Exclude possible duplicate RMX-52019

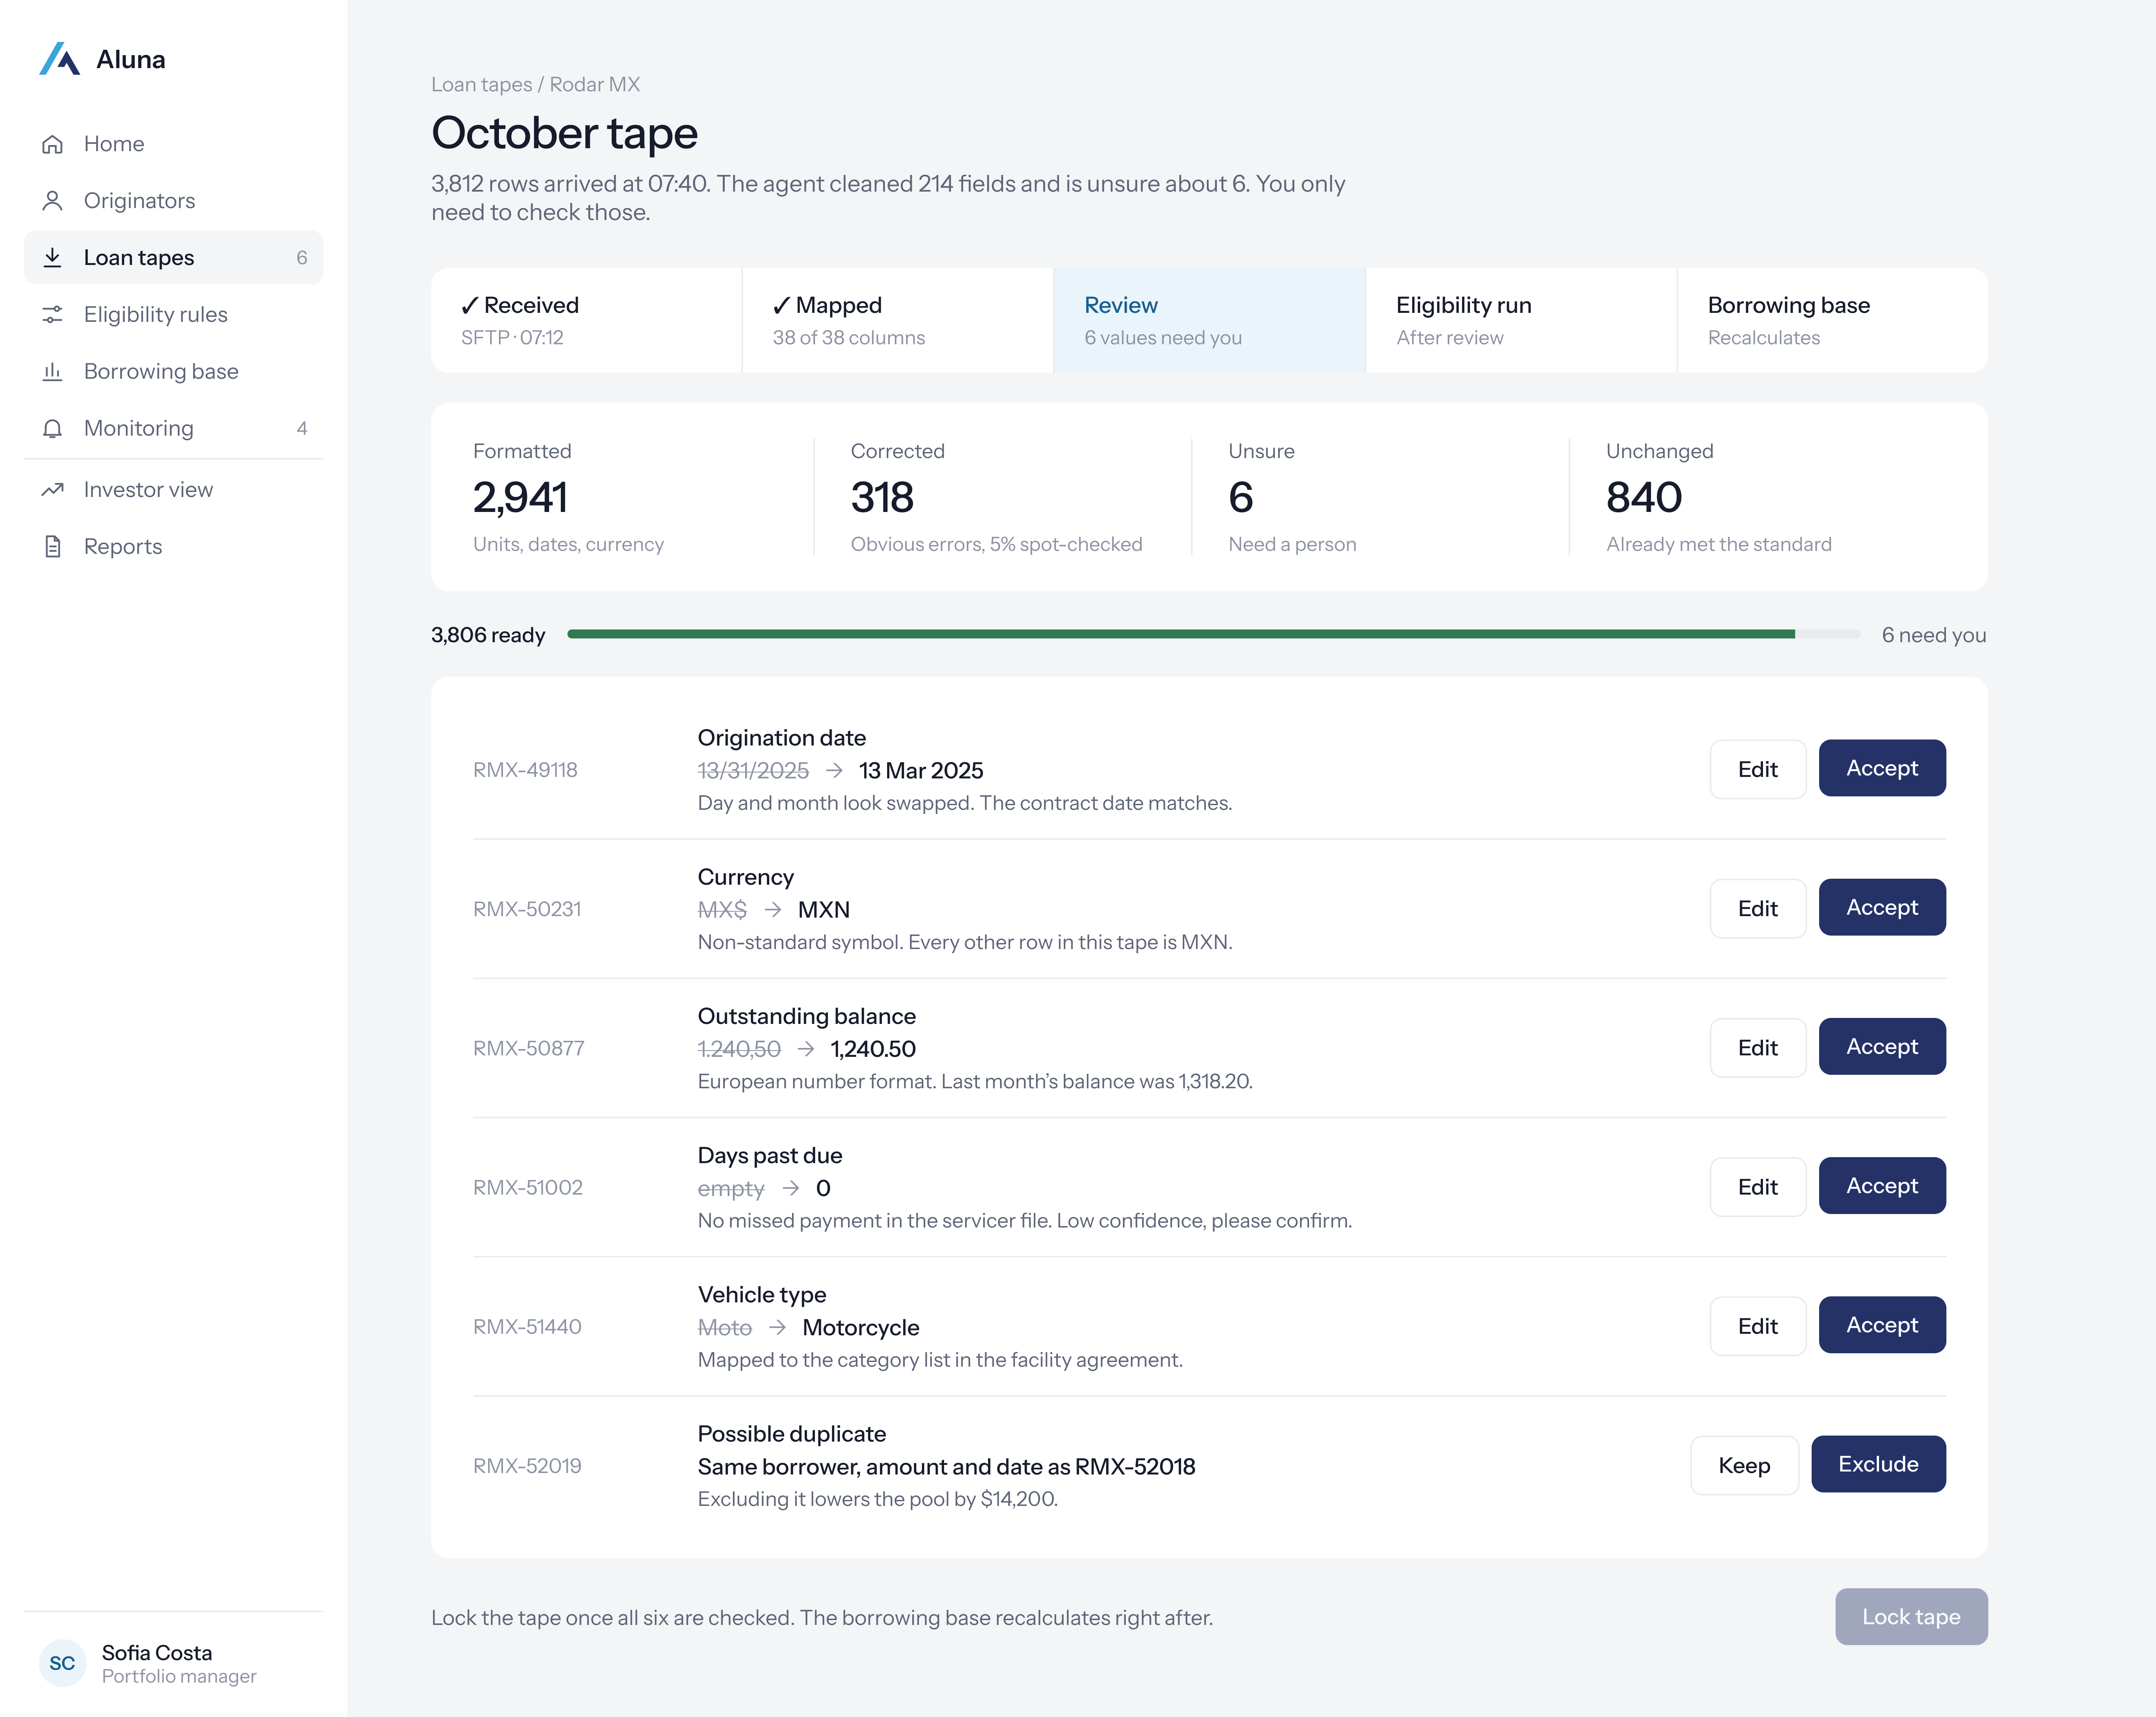coord(1877,1464)
